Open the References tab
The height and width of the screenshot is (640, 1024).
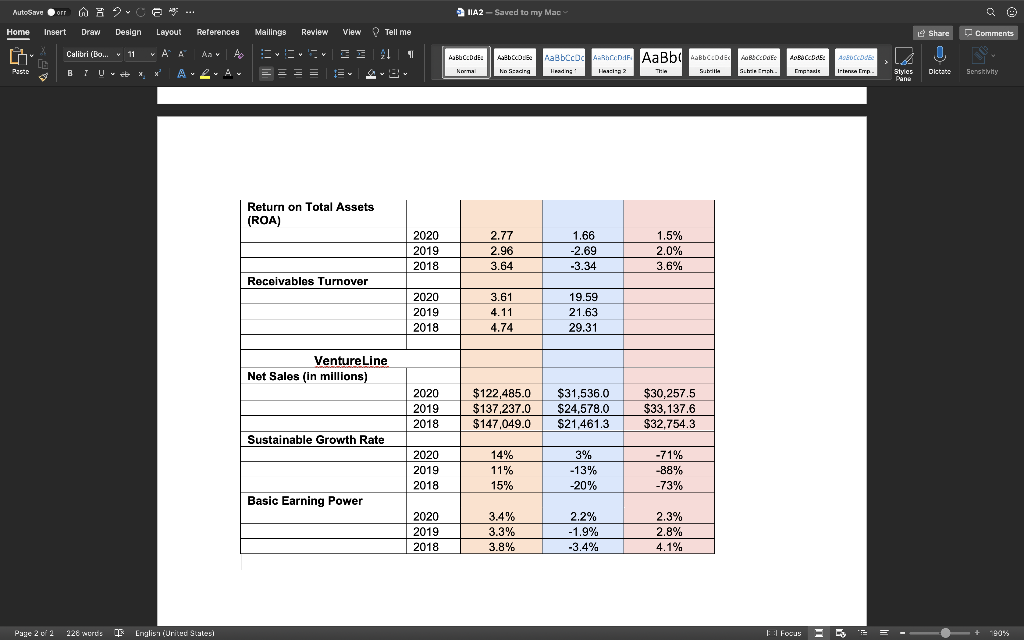(217, 32)
